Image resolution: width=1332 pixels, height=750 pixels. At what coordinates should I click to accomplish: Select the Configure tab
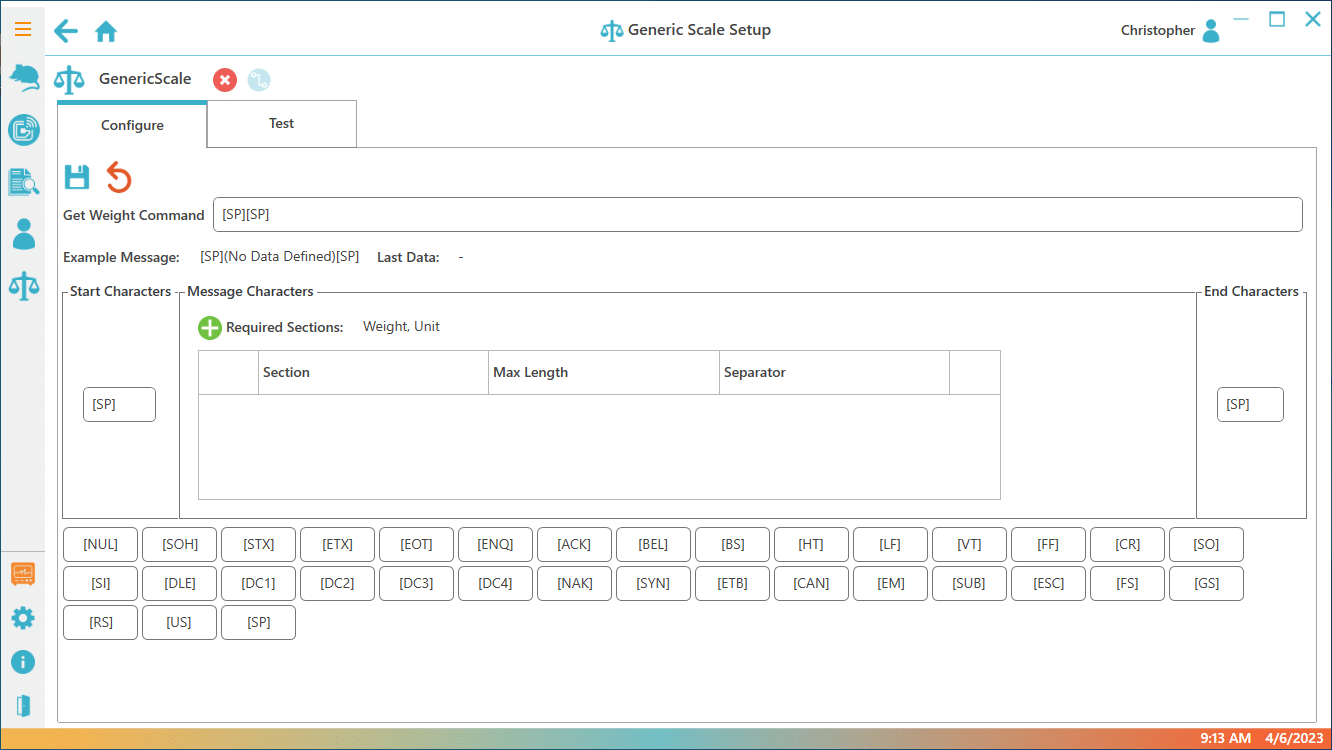tap(132, 125)
